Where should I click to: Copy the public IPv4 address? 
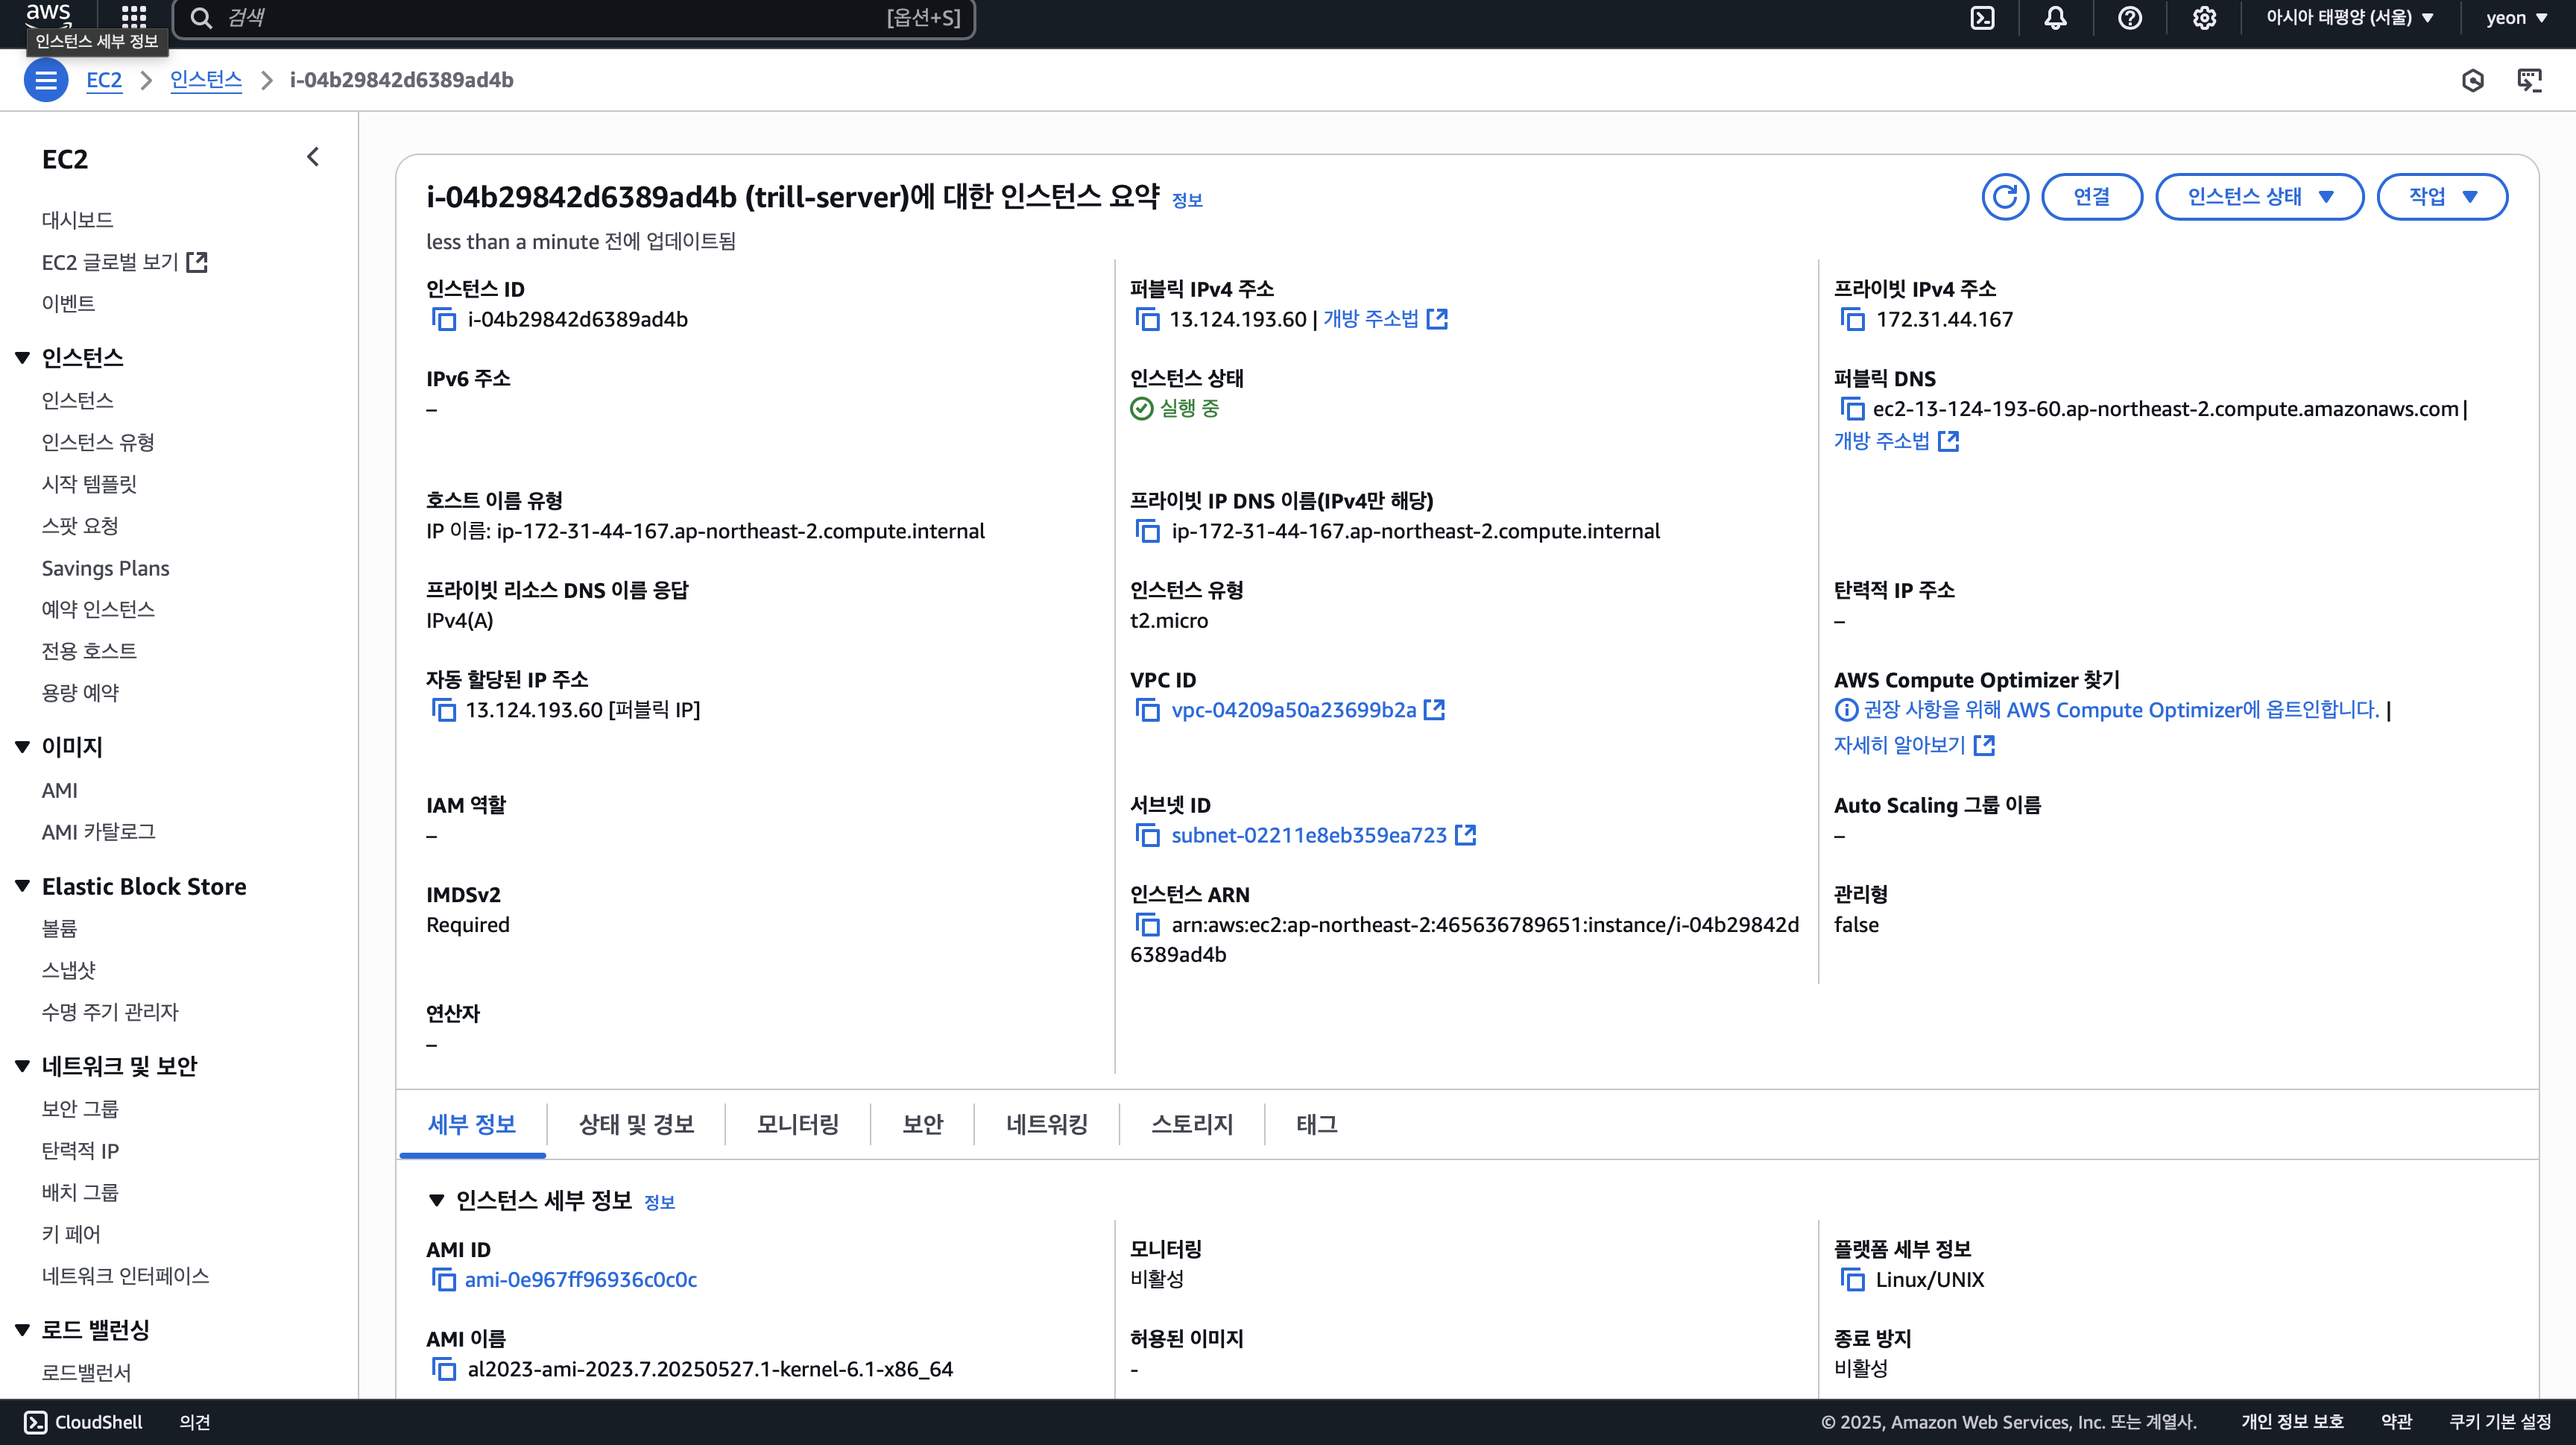(1147, 319)
